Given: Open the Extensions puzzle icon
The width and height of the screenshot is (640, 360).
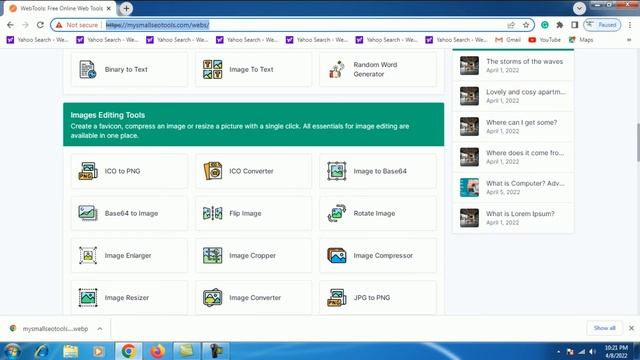Looking at the screenshot, I should (560, 25).
